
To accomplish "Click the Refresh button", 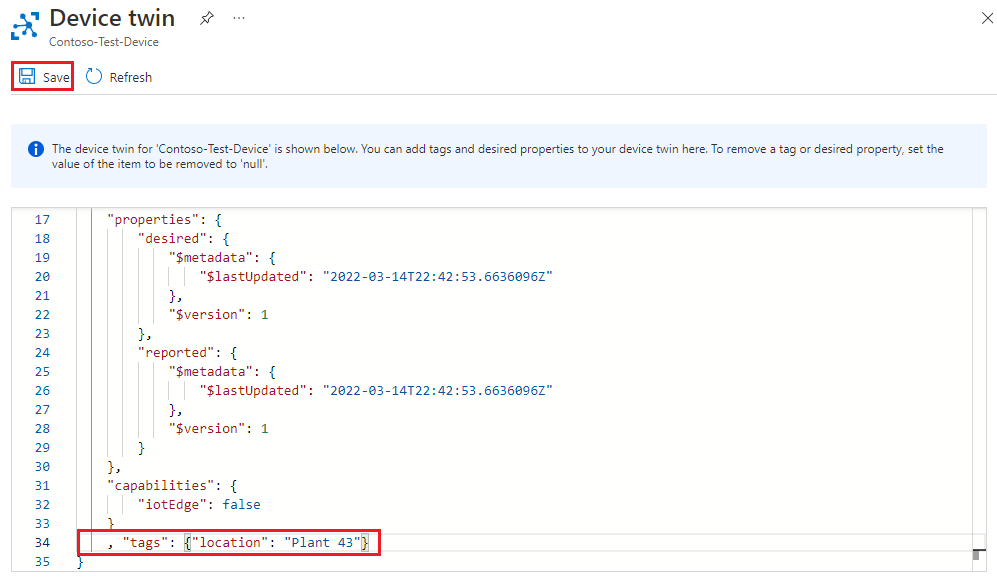I will coord(118,76).
